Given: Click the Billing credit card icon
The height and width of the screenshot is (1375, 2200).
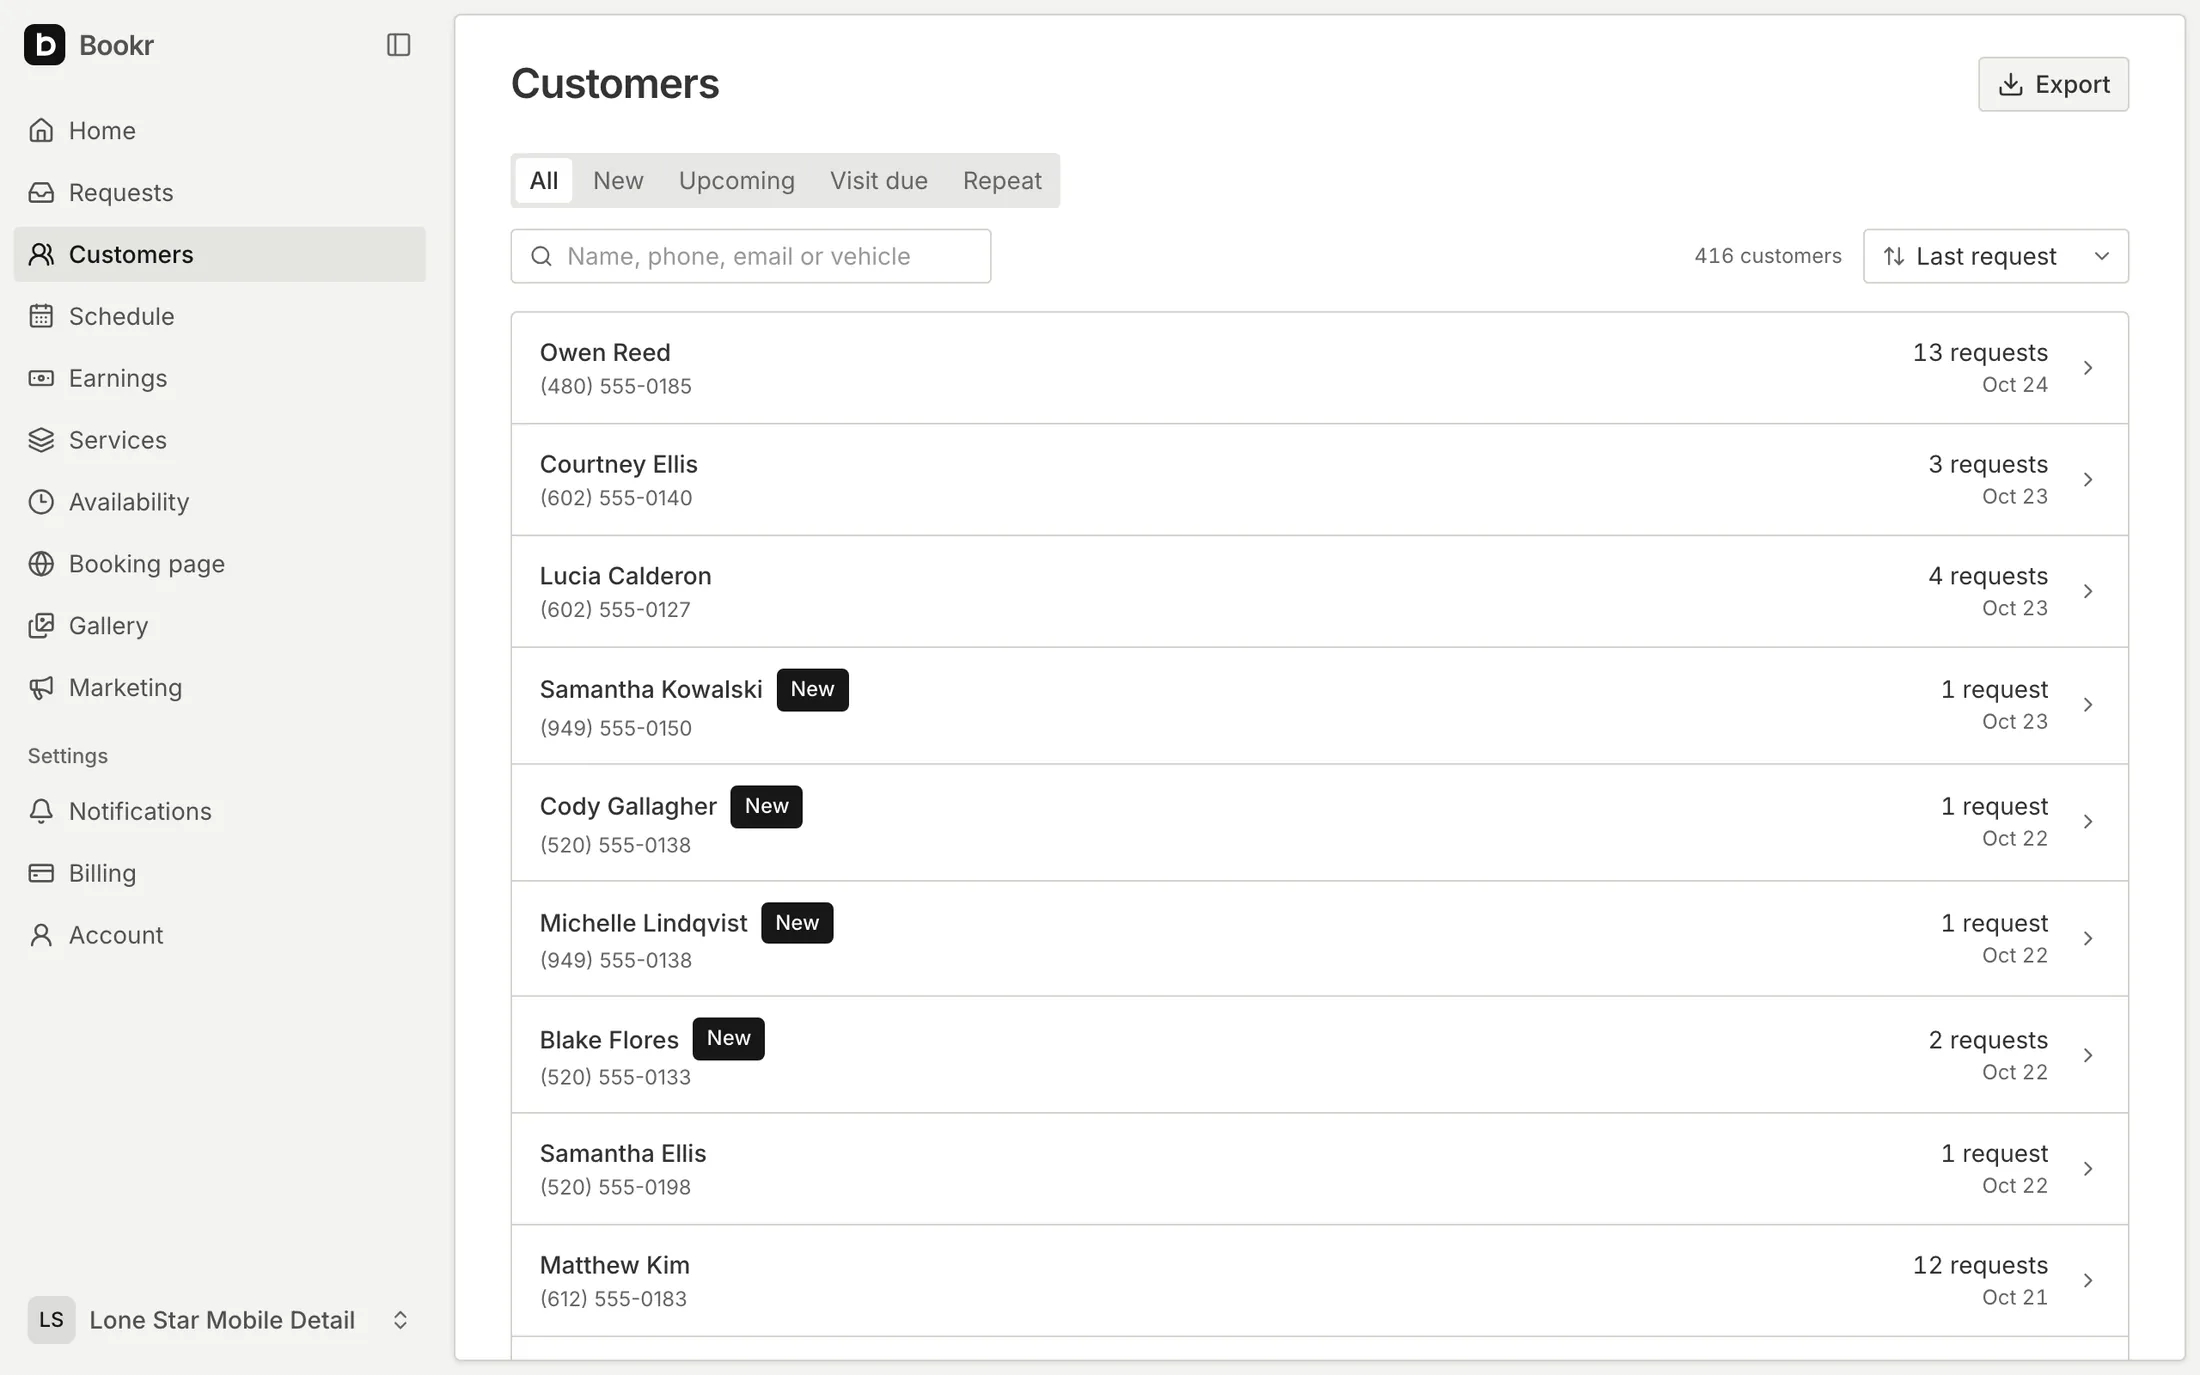Looking at the screenshot, I should pos(41,873).
